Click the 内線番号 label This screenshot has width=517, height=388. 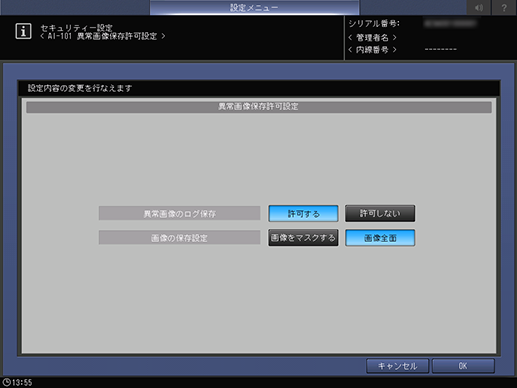pos(372,50)
